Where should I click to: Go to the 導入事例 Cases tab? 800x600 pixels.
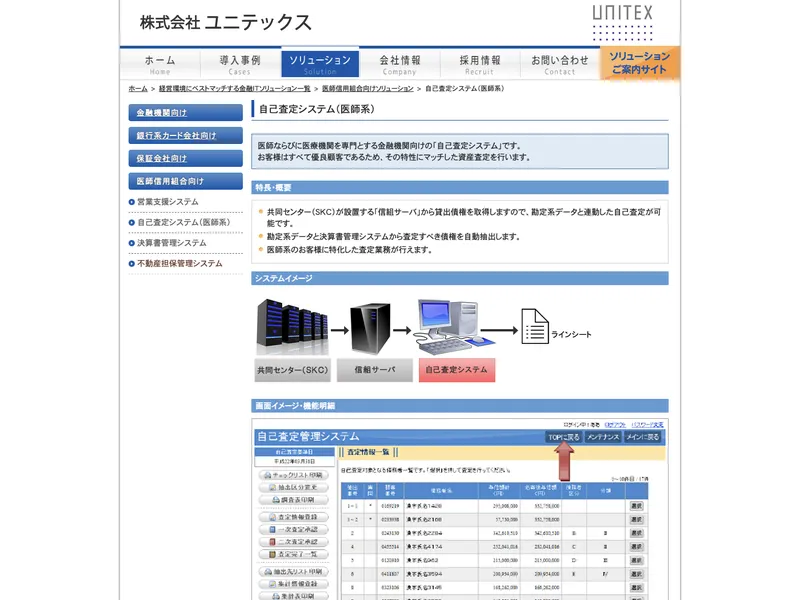[x=240, y=64]
